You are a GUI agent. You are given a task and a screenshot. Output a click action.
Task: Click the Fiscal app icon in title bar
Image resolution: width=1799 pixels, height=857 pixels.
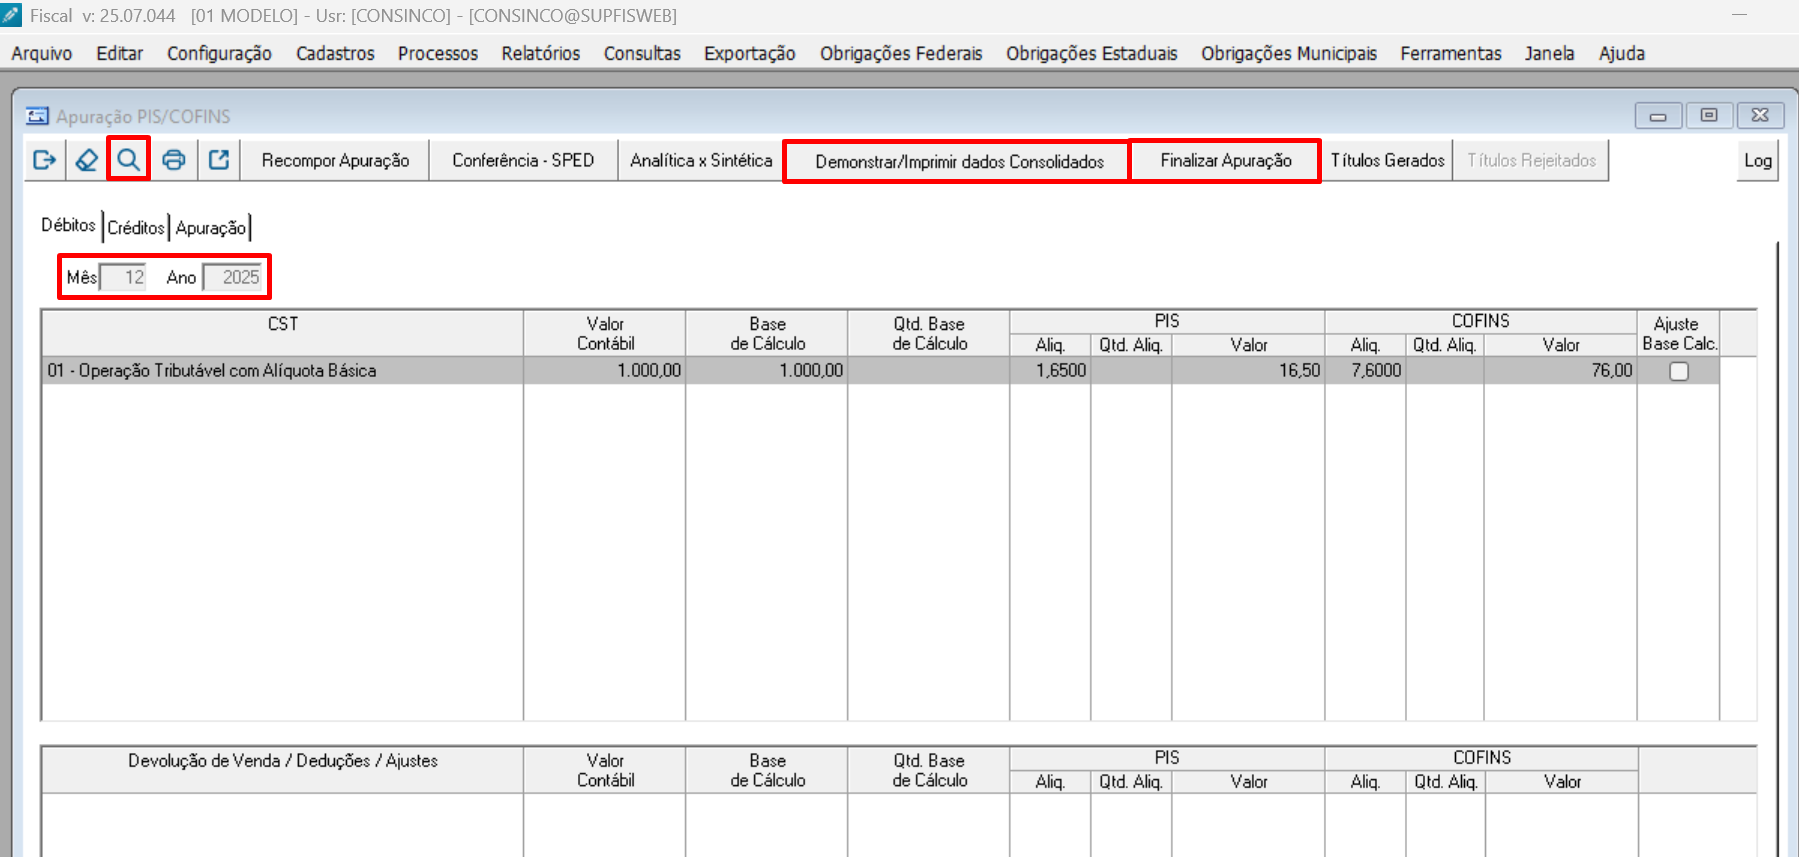[x=11, y=15]
